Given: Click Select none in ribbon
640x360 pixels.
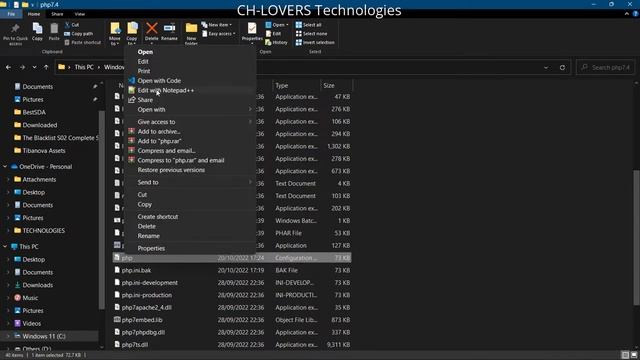Looking at the screenshot, I should 311,34.
